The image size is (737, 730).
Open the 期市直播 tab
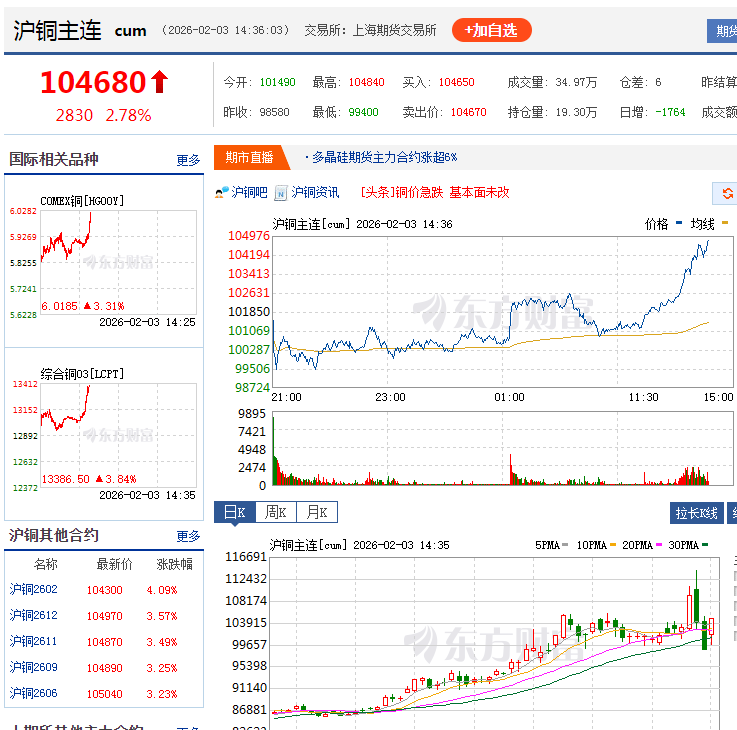(x=249, y=157)
